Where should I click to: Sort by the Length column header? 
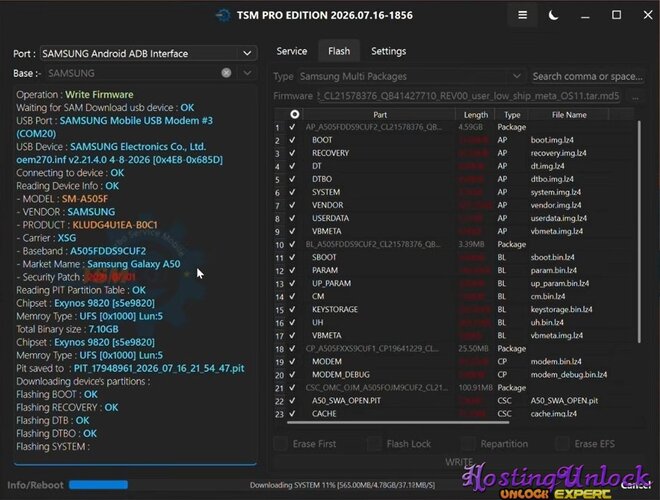pyautogui.click(x=476, y=114)
